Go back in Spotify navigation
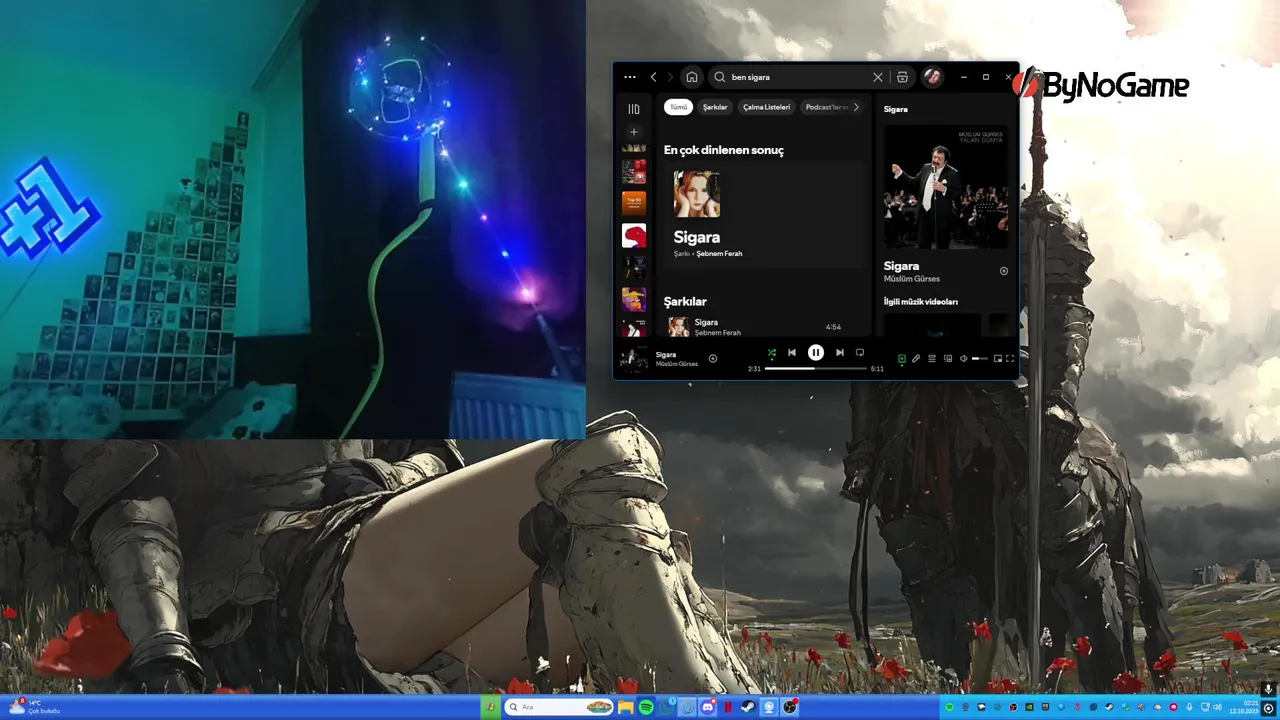 point(653,77)
